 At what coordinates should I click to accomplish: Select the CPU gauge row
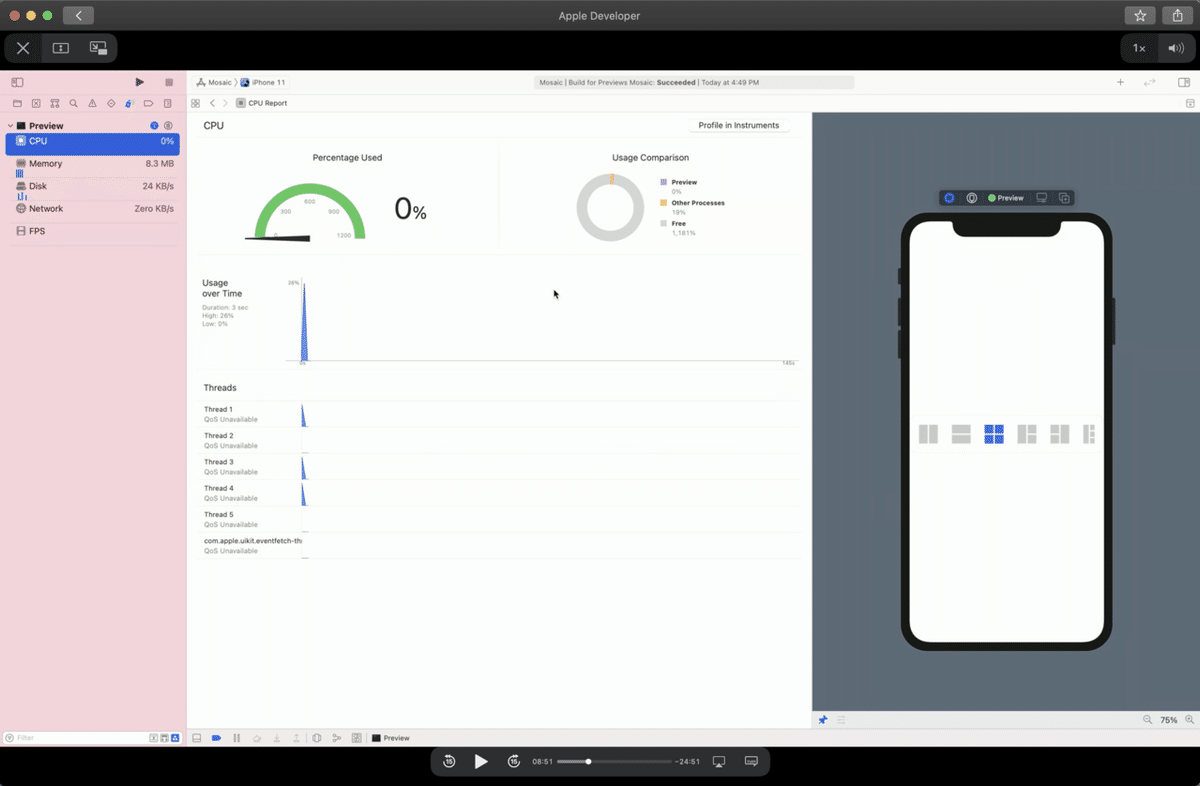click(92, 142)
